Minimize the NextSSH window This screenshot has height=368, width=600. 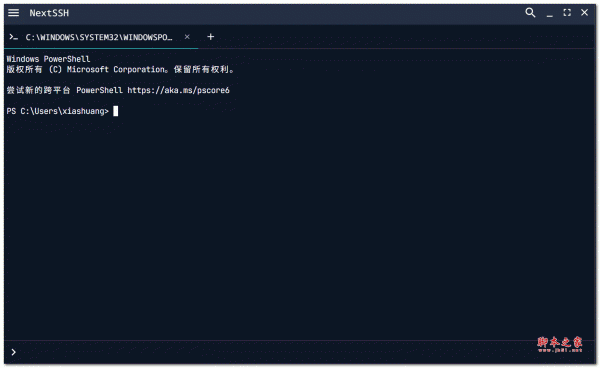pos(549,15)
